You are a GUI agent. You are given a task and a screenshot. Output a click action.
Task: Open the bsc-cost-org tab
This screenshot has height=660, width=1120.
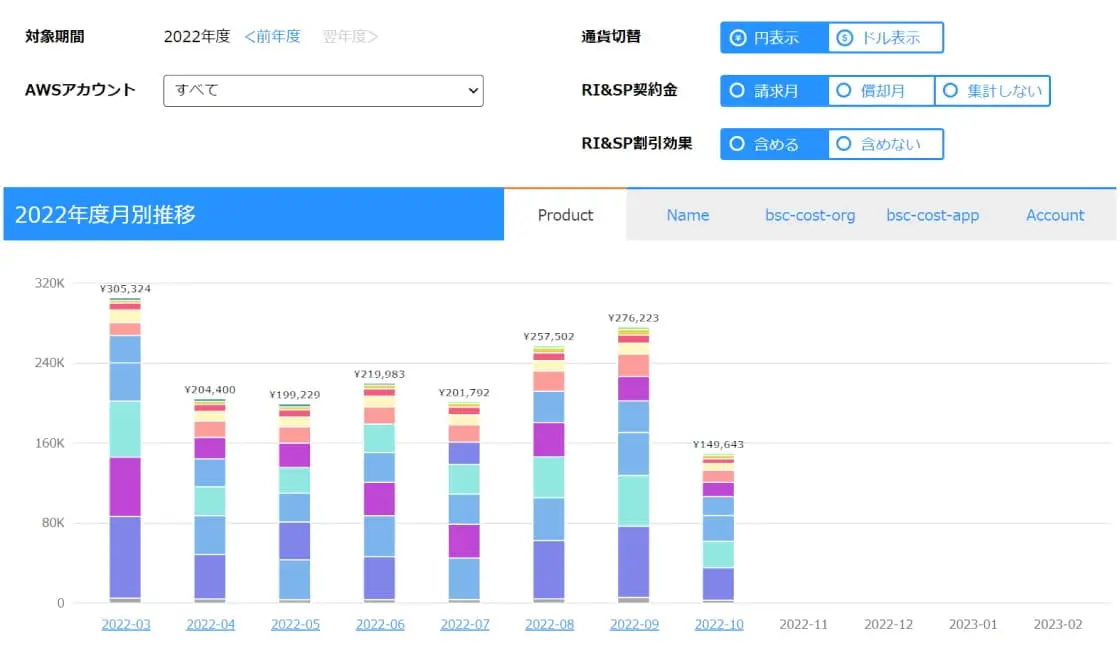coord(810,215)
